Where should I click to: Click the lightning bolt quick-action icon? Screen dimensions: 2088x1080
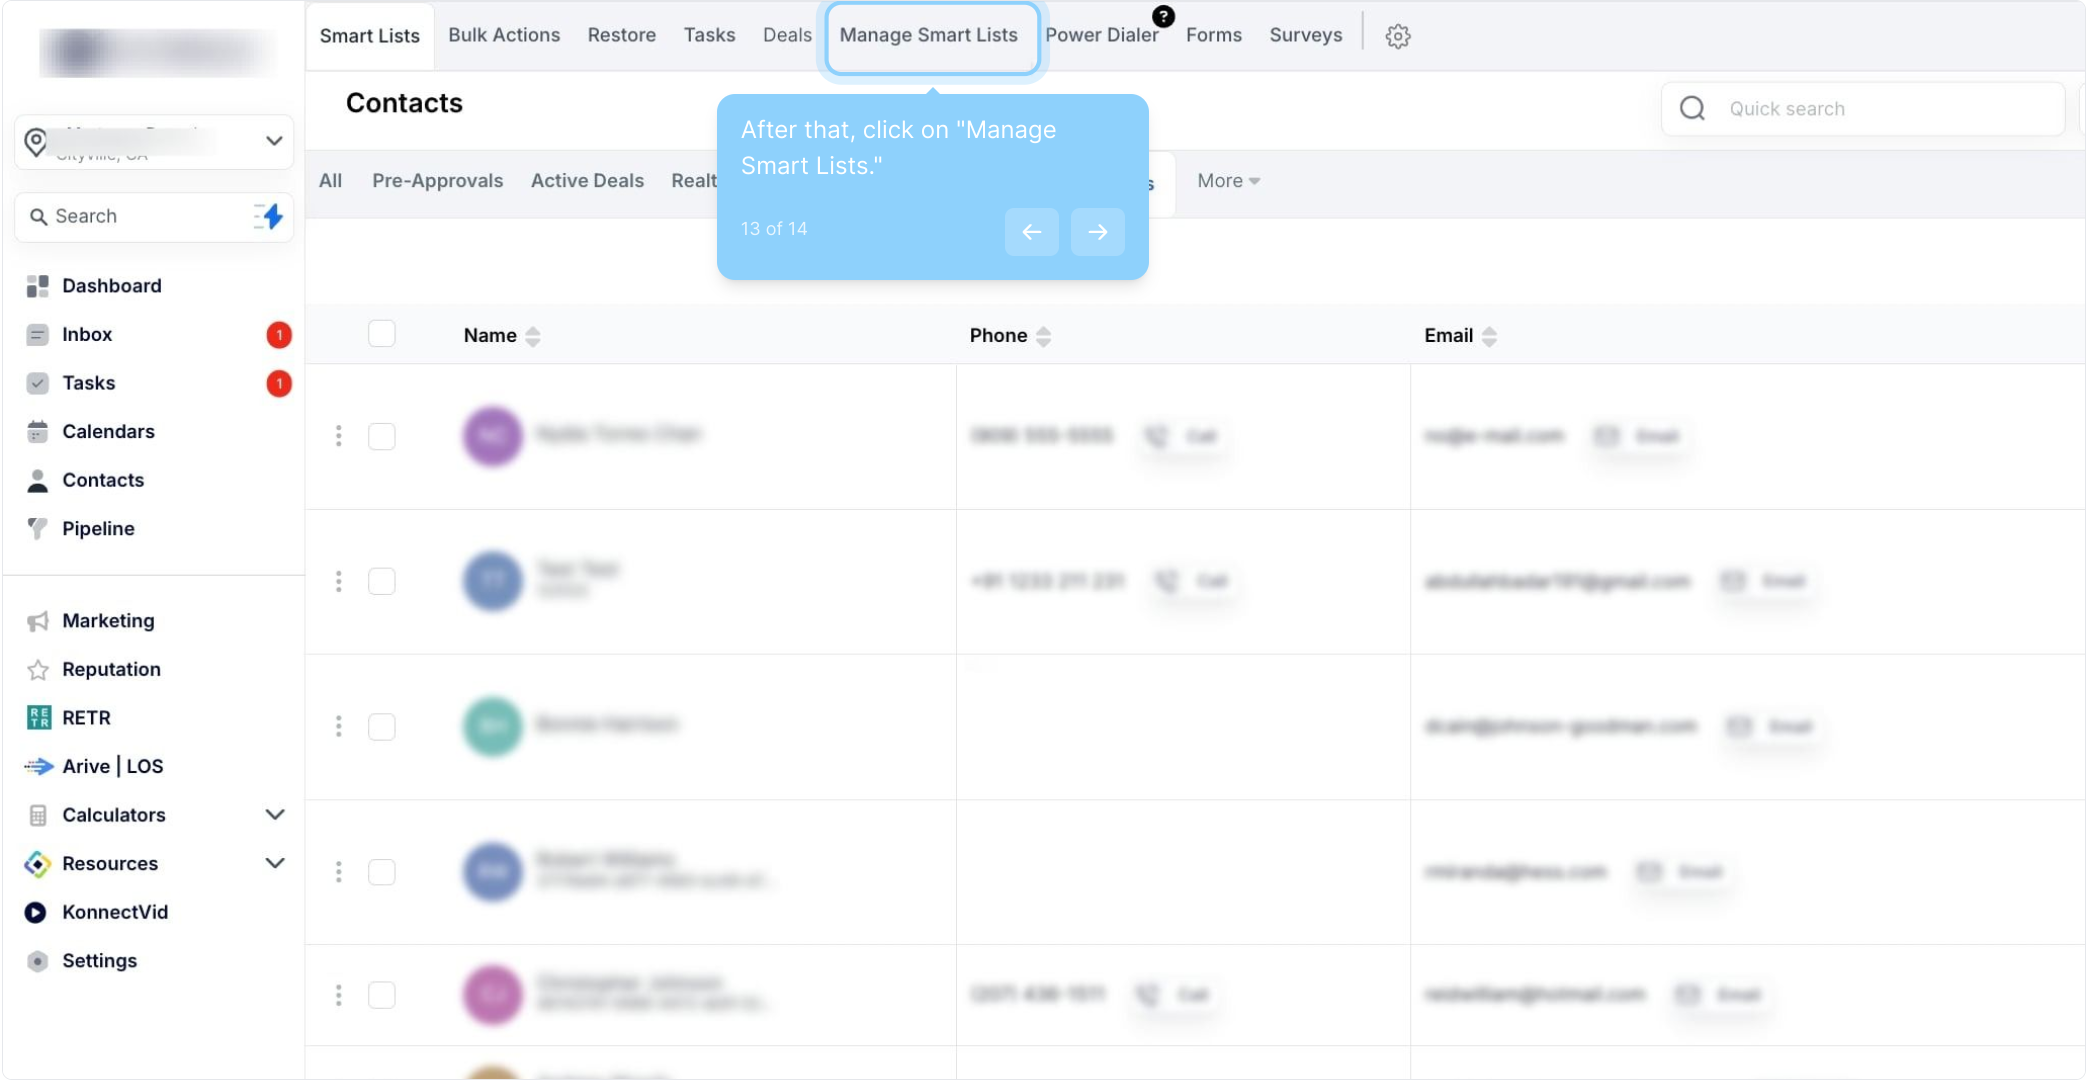point(270,216)
